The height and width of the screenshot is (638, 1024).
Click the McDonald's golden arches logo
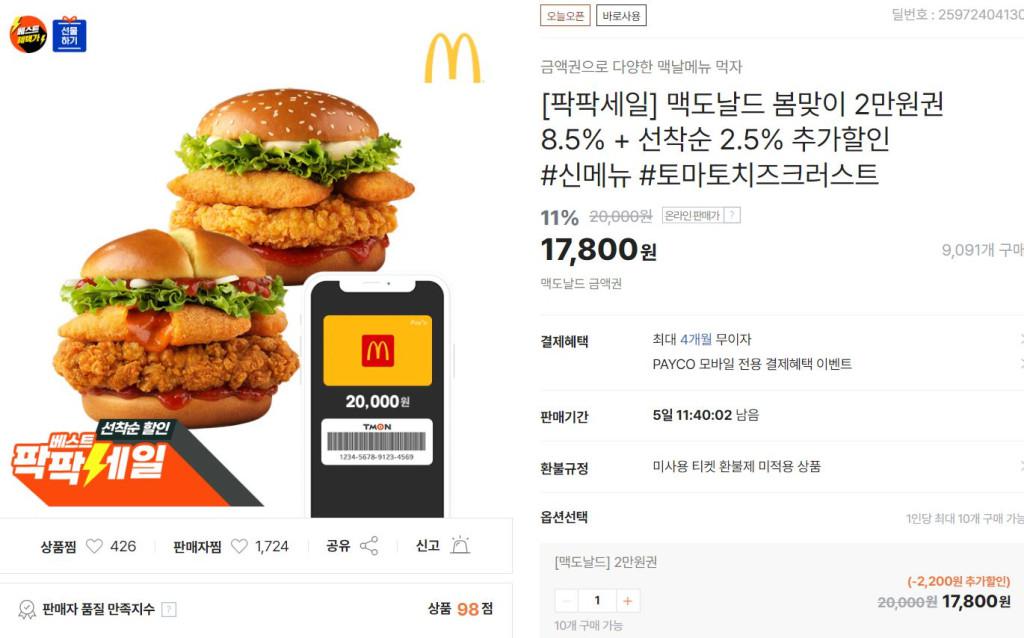tap(453, 58)
